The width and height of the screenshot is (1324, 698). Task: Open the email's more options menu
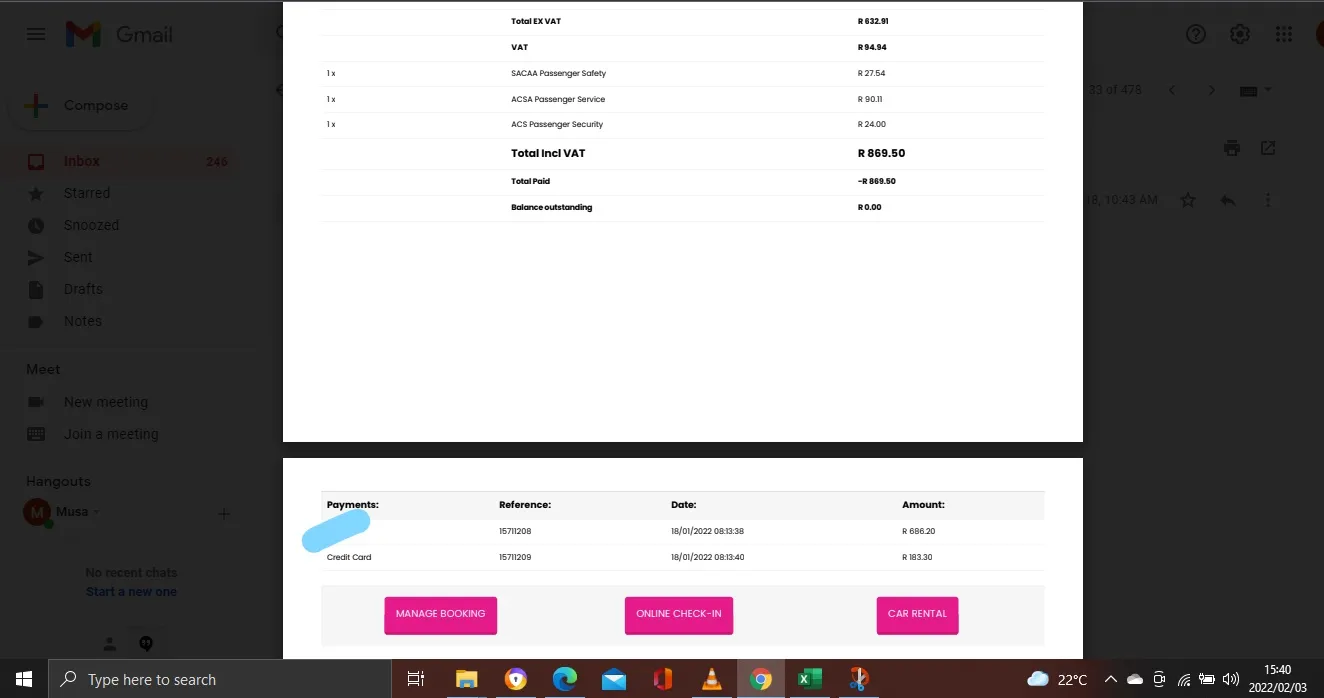pos(1268,200)
